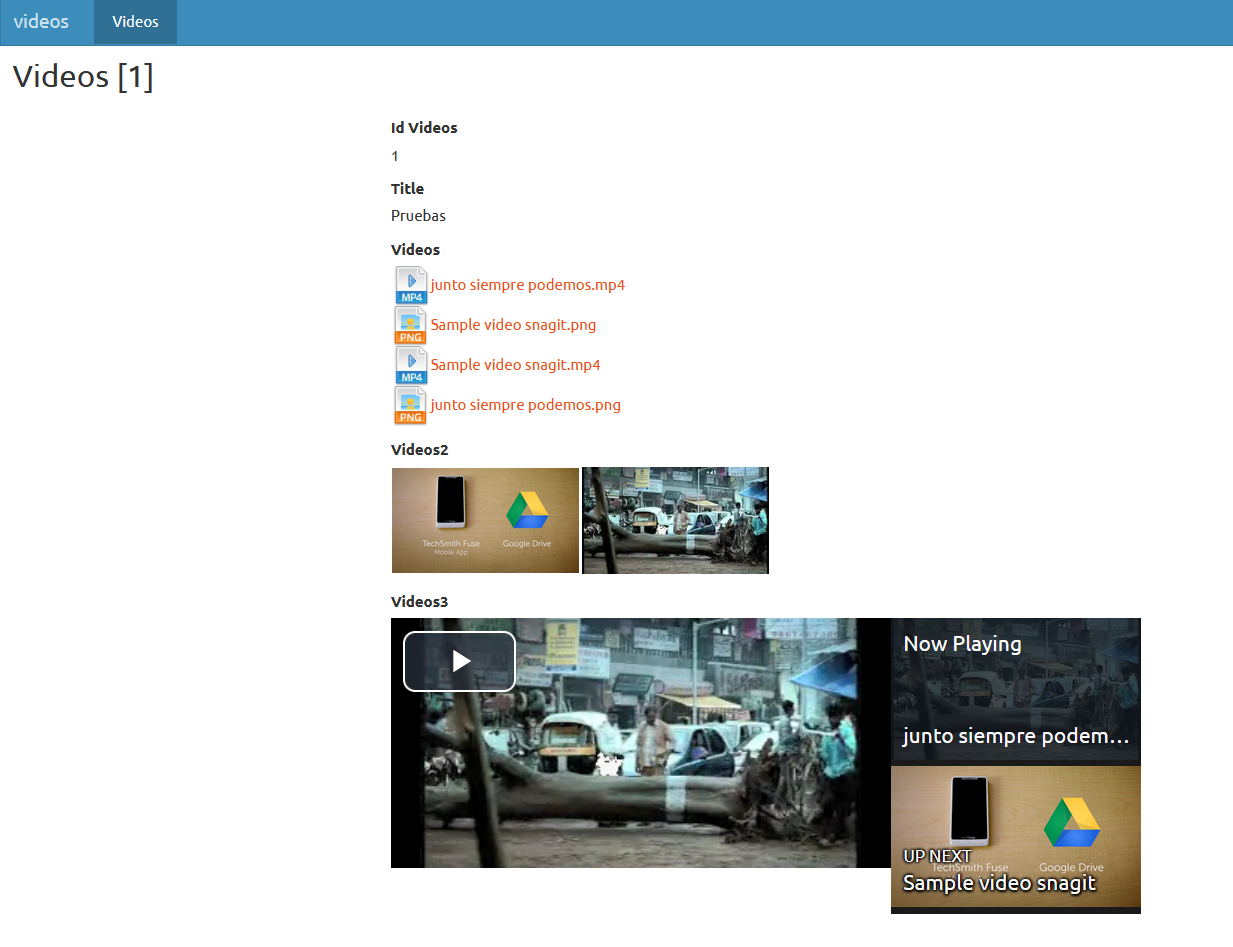The width and height of the screenshot is (1233, 947).
Task: Click the PNG icon for Sample video snagit
Action: 411,325
